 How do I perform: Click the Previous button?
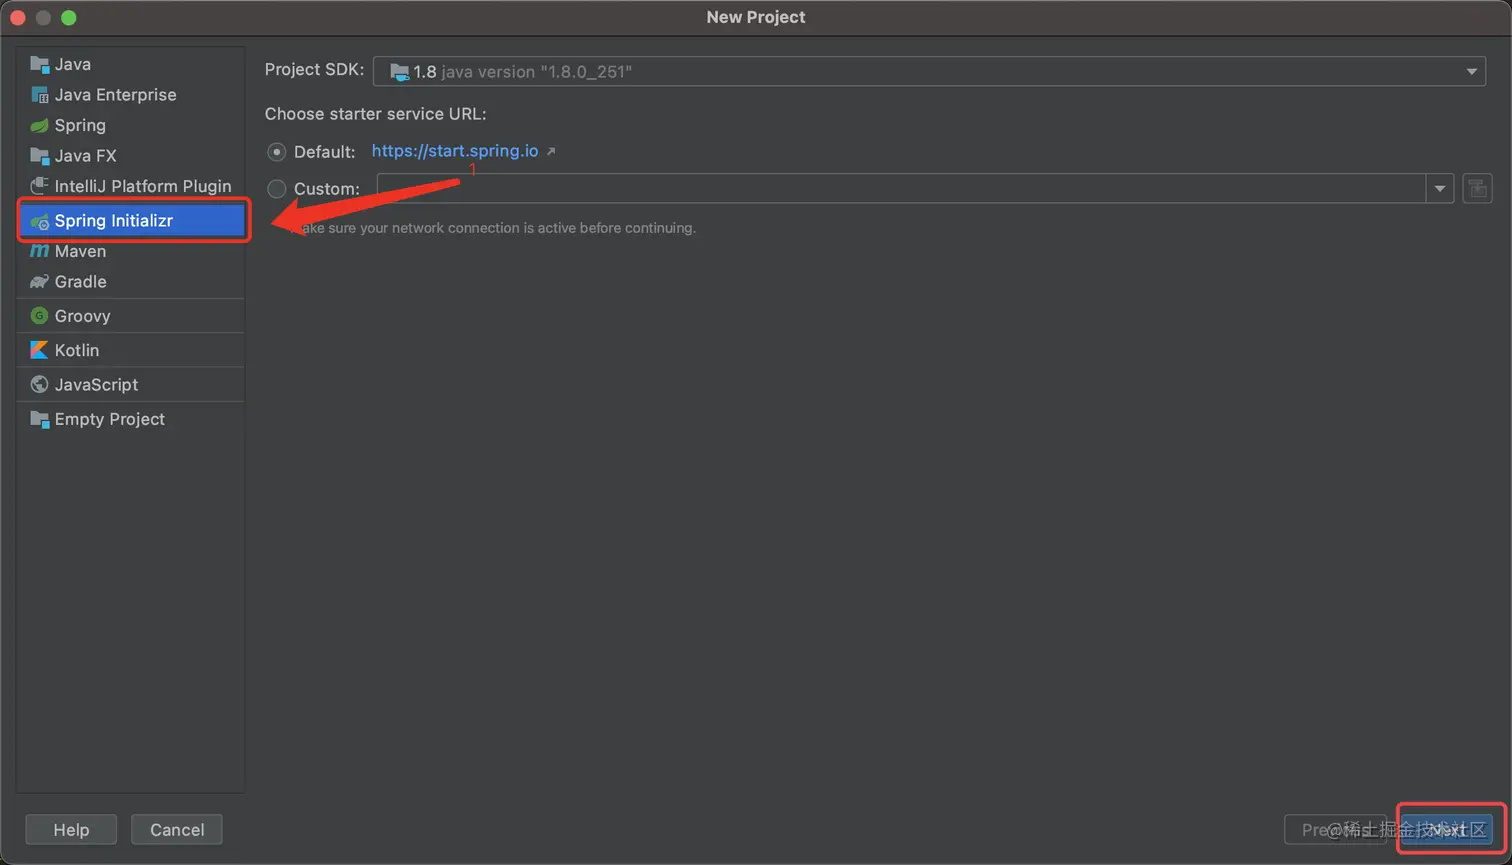1335,830
